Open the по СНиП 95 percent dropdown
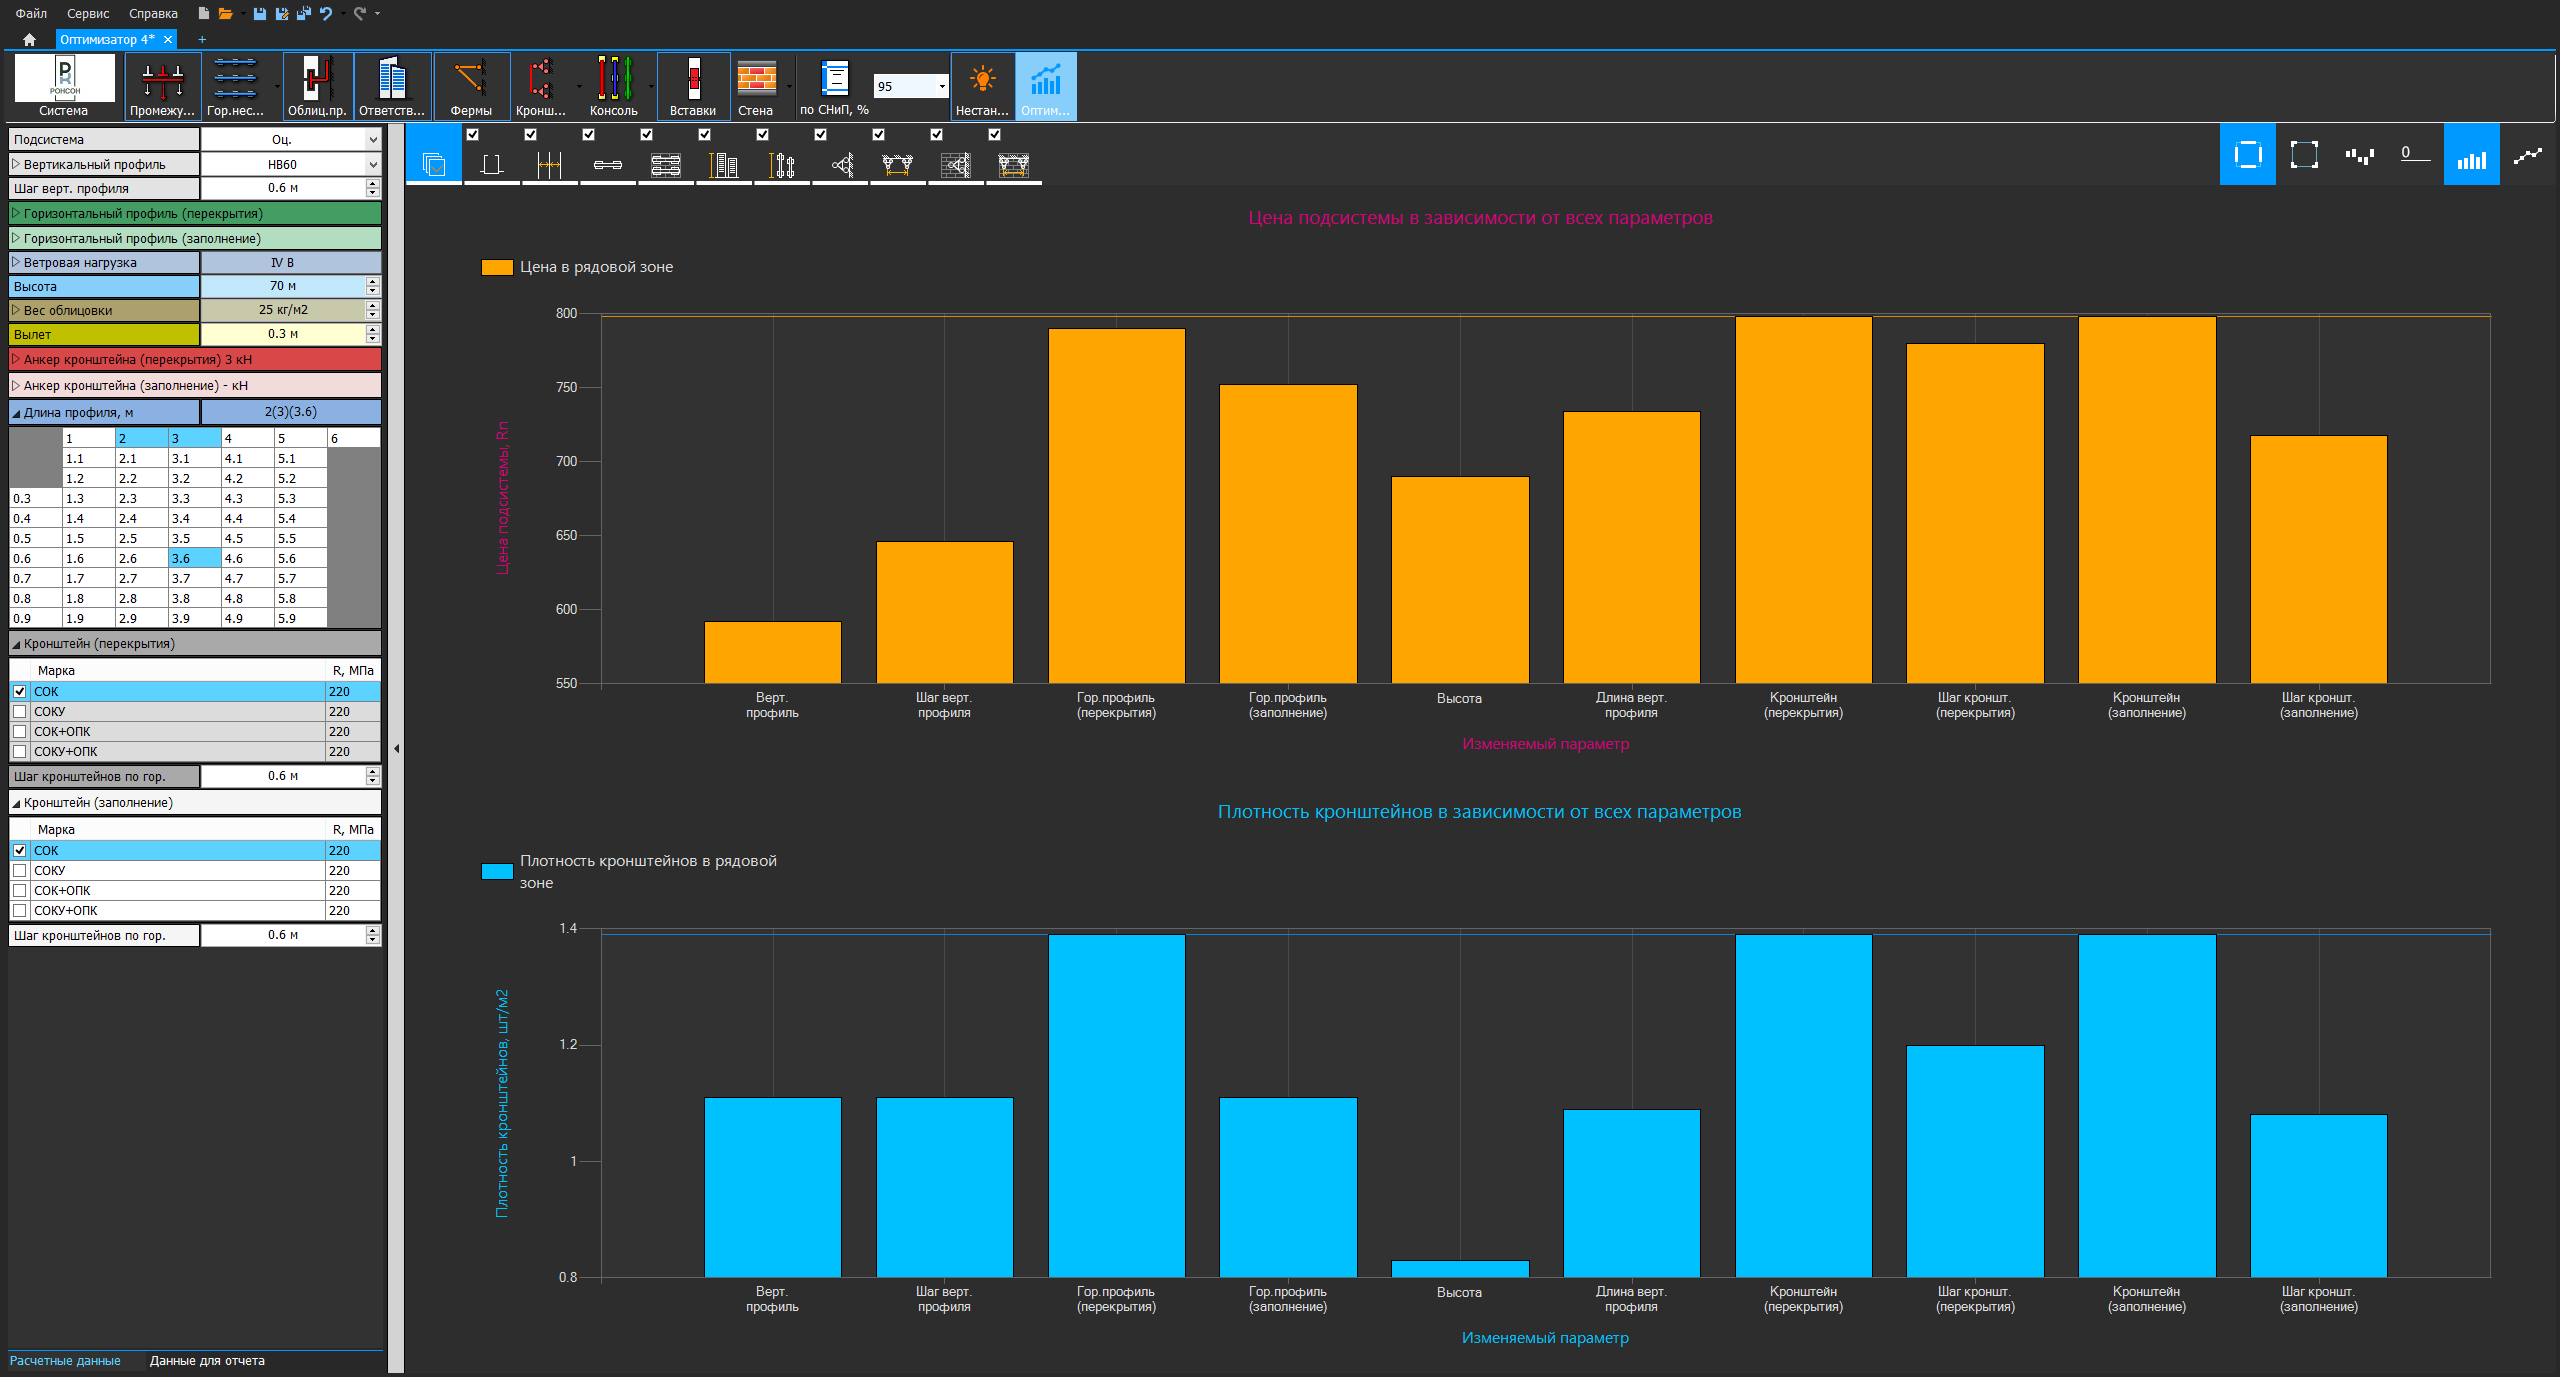2560x1377 pixels. click(941, 87)
